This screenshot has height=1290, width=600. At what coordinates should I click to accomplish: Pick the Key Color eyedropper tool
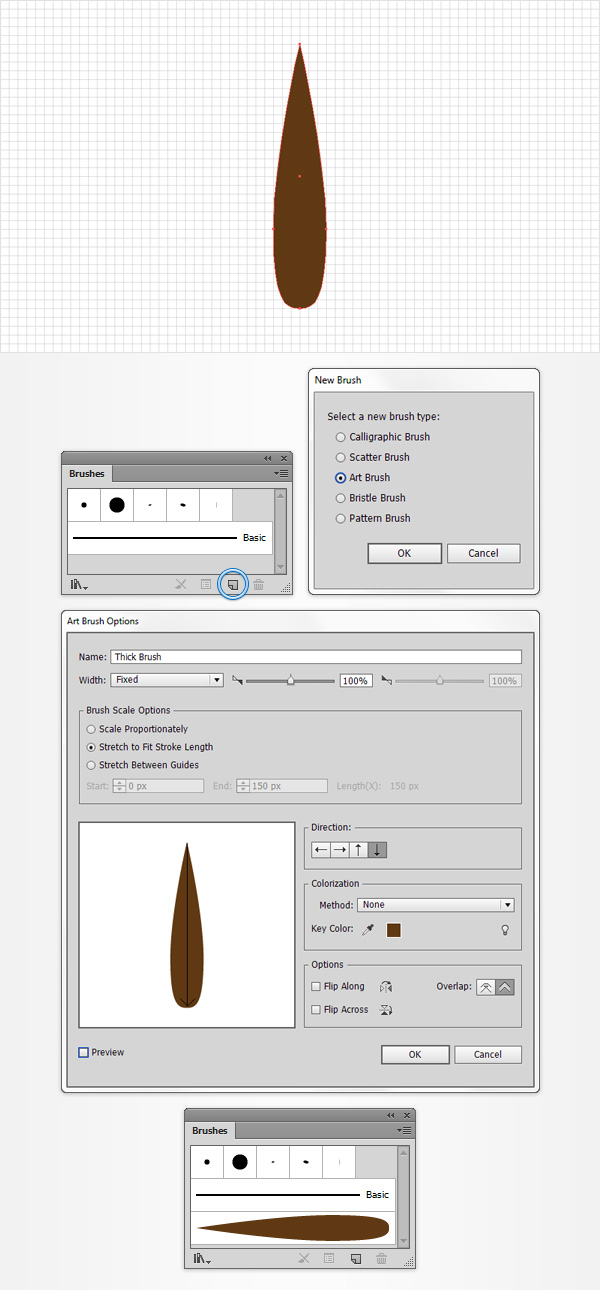pos(367,930)
